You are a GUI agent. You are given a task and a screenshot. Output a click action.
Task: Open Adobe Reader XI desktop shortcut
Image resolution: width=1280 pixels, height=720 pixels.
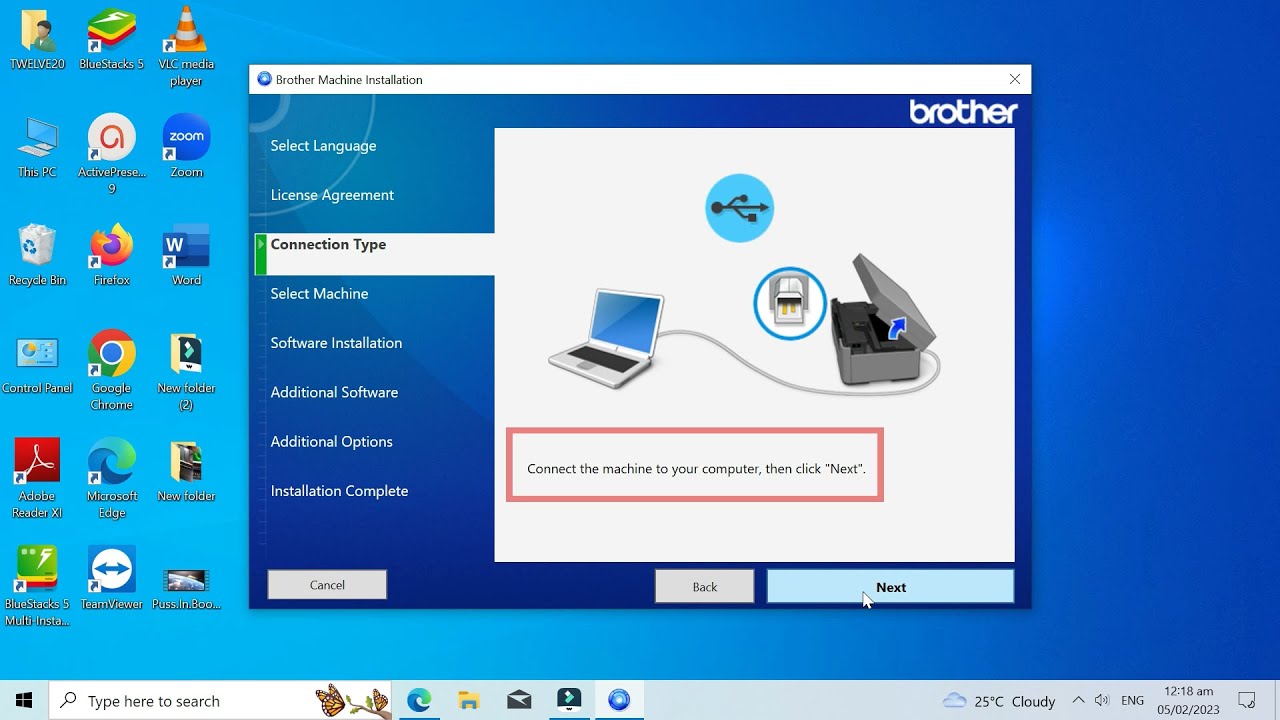(37, 479)
